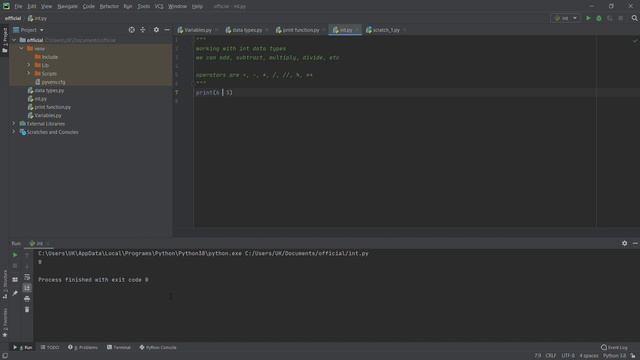Image resolution: width=640 pixels, height=360 pixels.
Task: Open the Edit menu
Action: click(32, 7)
